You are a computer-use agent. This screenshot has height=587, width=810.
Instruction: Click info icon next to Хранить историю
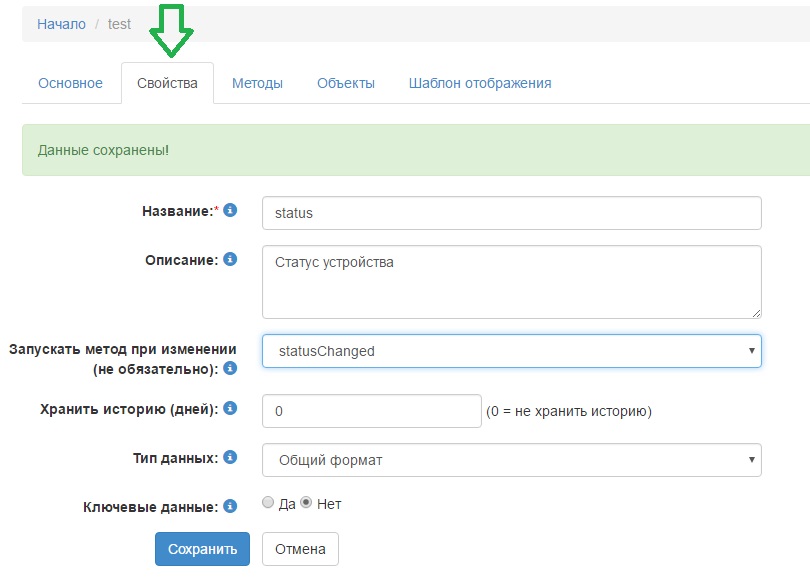pos(230,408)
